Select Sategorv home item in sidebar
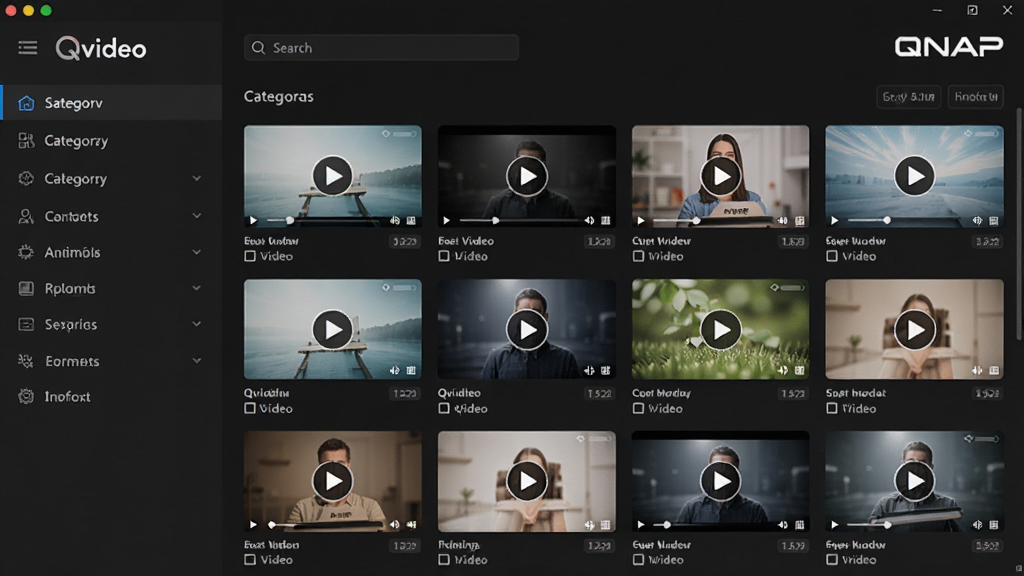Viewport: 1024px width, 576px height. (x=111, y=103)
